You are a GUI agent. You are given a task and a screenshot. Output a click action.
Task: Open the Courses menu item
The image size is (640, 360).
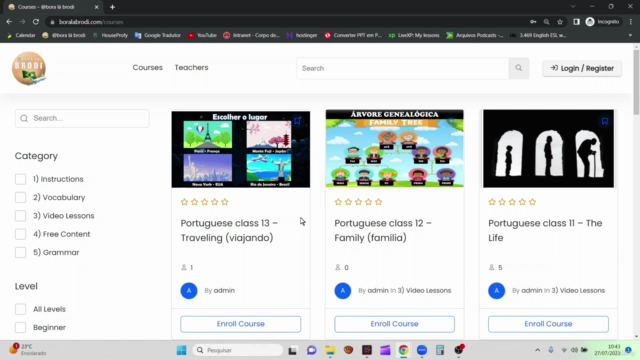pos(147,67)
